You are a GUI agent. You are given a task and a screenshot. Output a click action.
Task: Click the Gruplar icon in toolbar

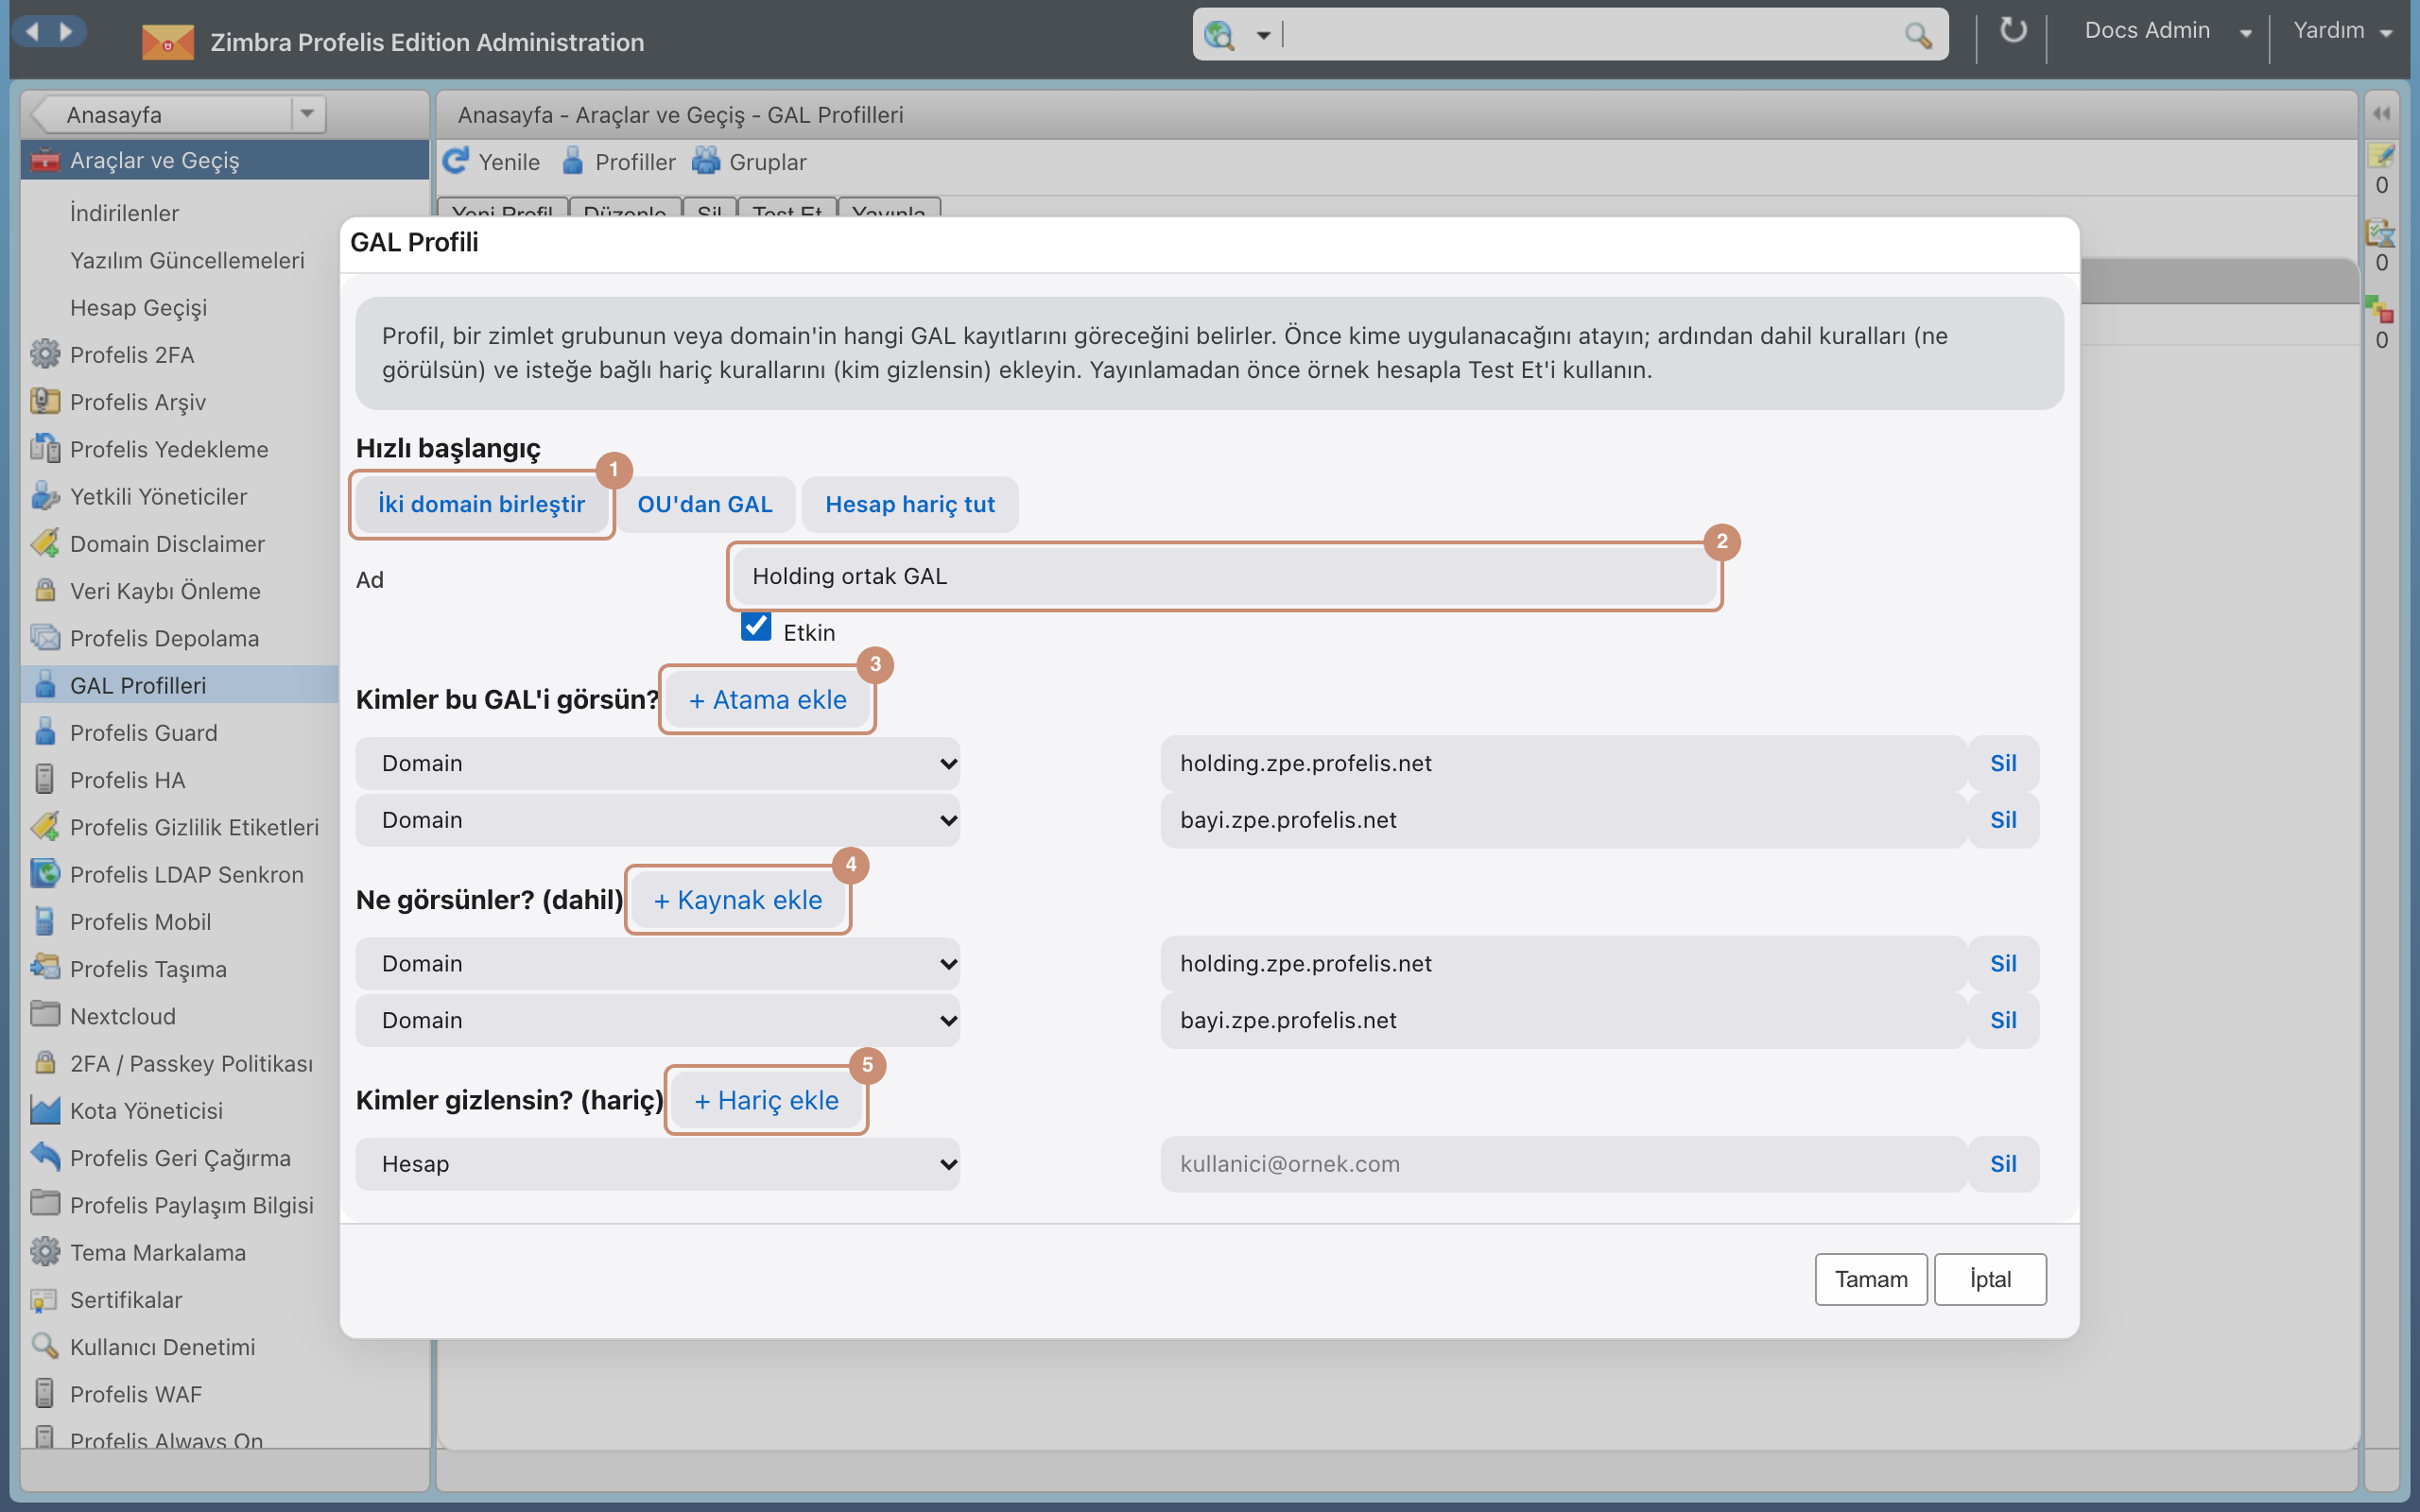pos(706,161)
